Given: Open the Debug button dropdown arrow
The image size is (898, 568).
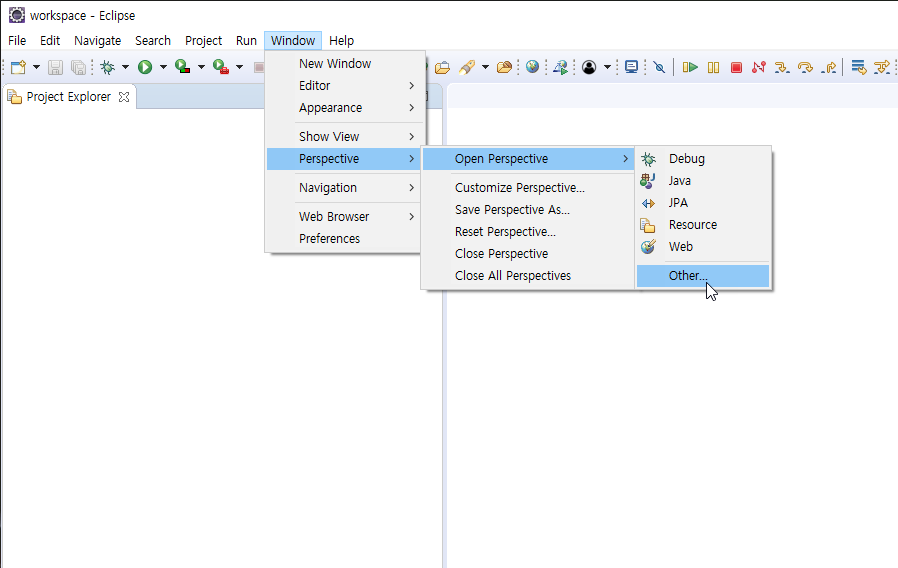Looking at the screenshot, I should 125,67.
